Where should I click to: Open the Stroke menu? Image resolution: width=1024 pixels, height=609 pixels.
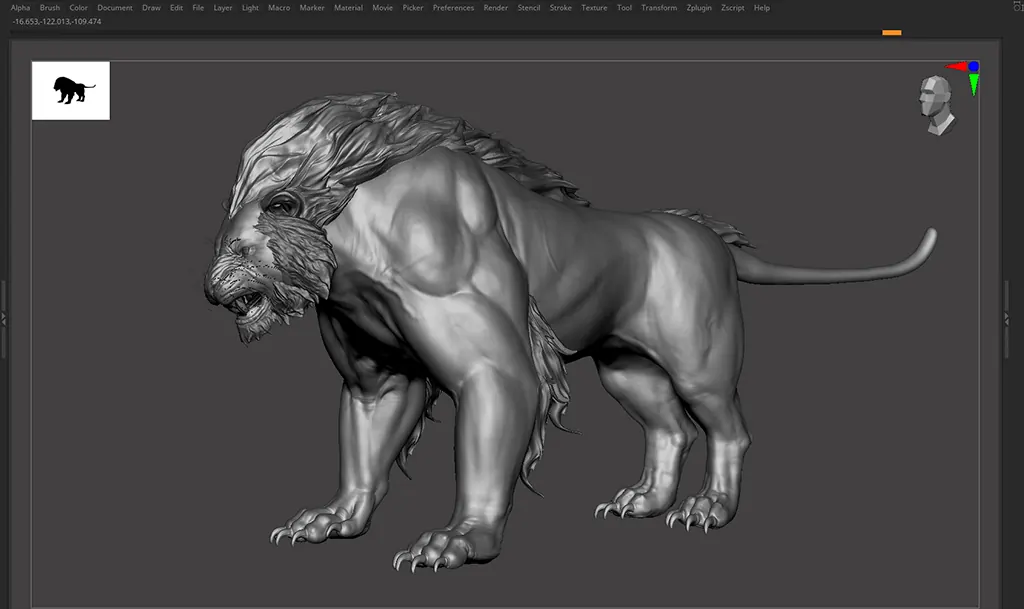click(560, 8)
